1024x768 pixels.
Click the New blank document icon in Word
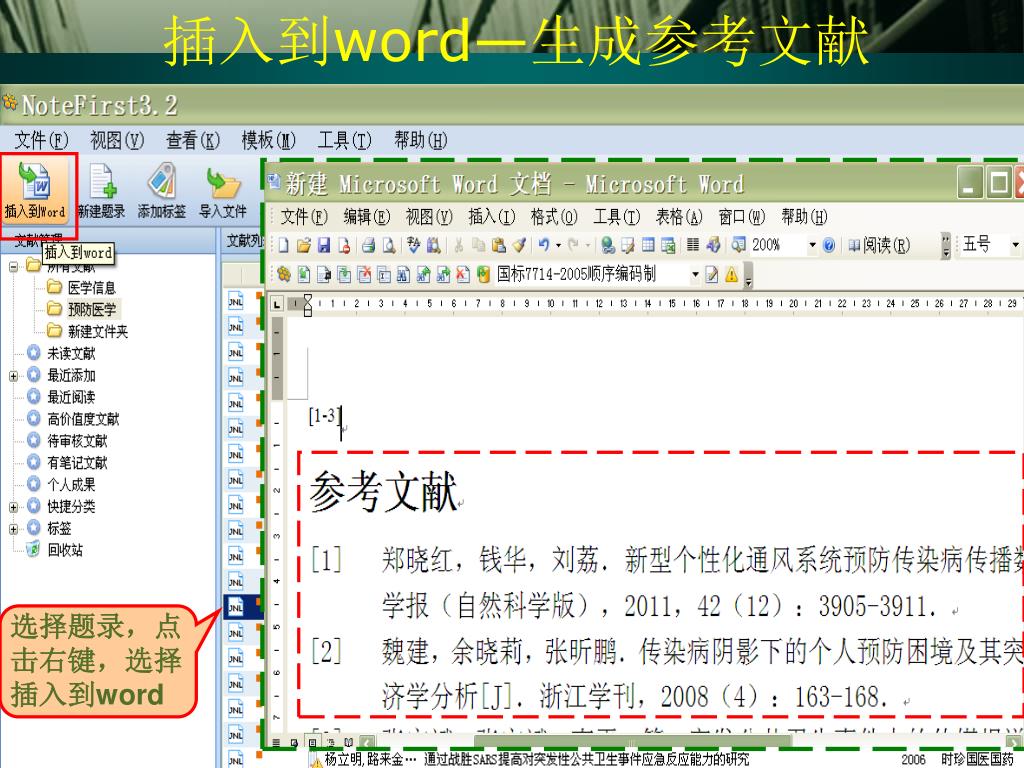(x=283, y=245)
